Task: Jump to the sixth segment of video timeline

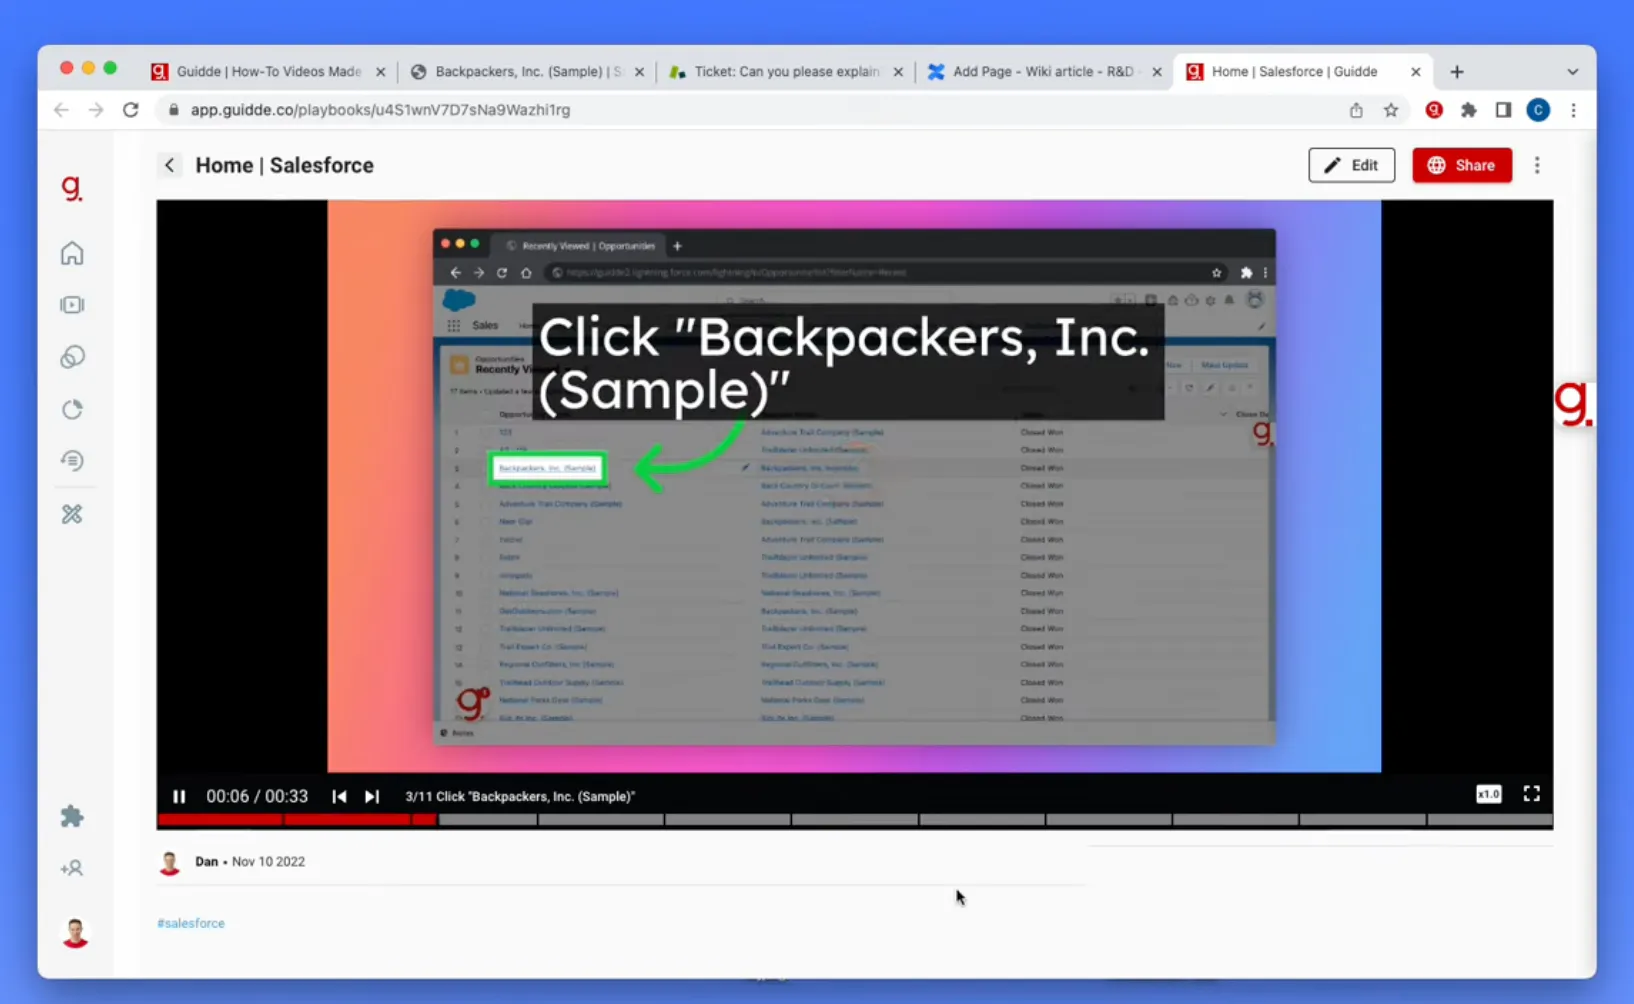Action: click(854, 820)
